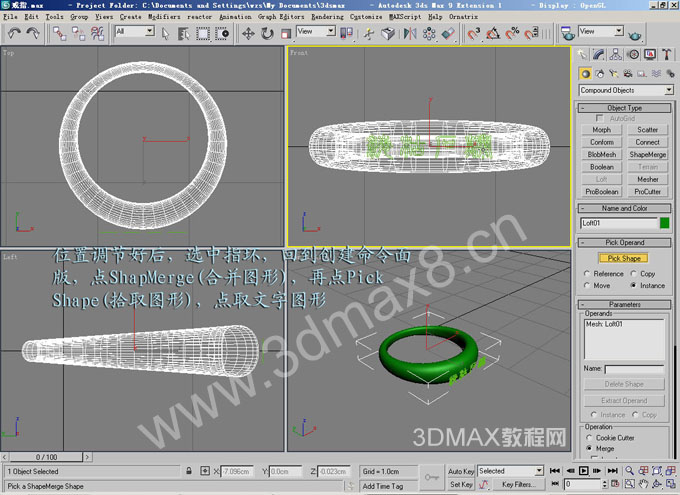
Task: Open the key filter Selected dropdown
Action: tap(510, 471)
